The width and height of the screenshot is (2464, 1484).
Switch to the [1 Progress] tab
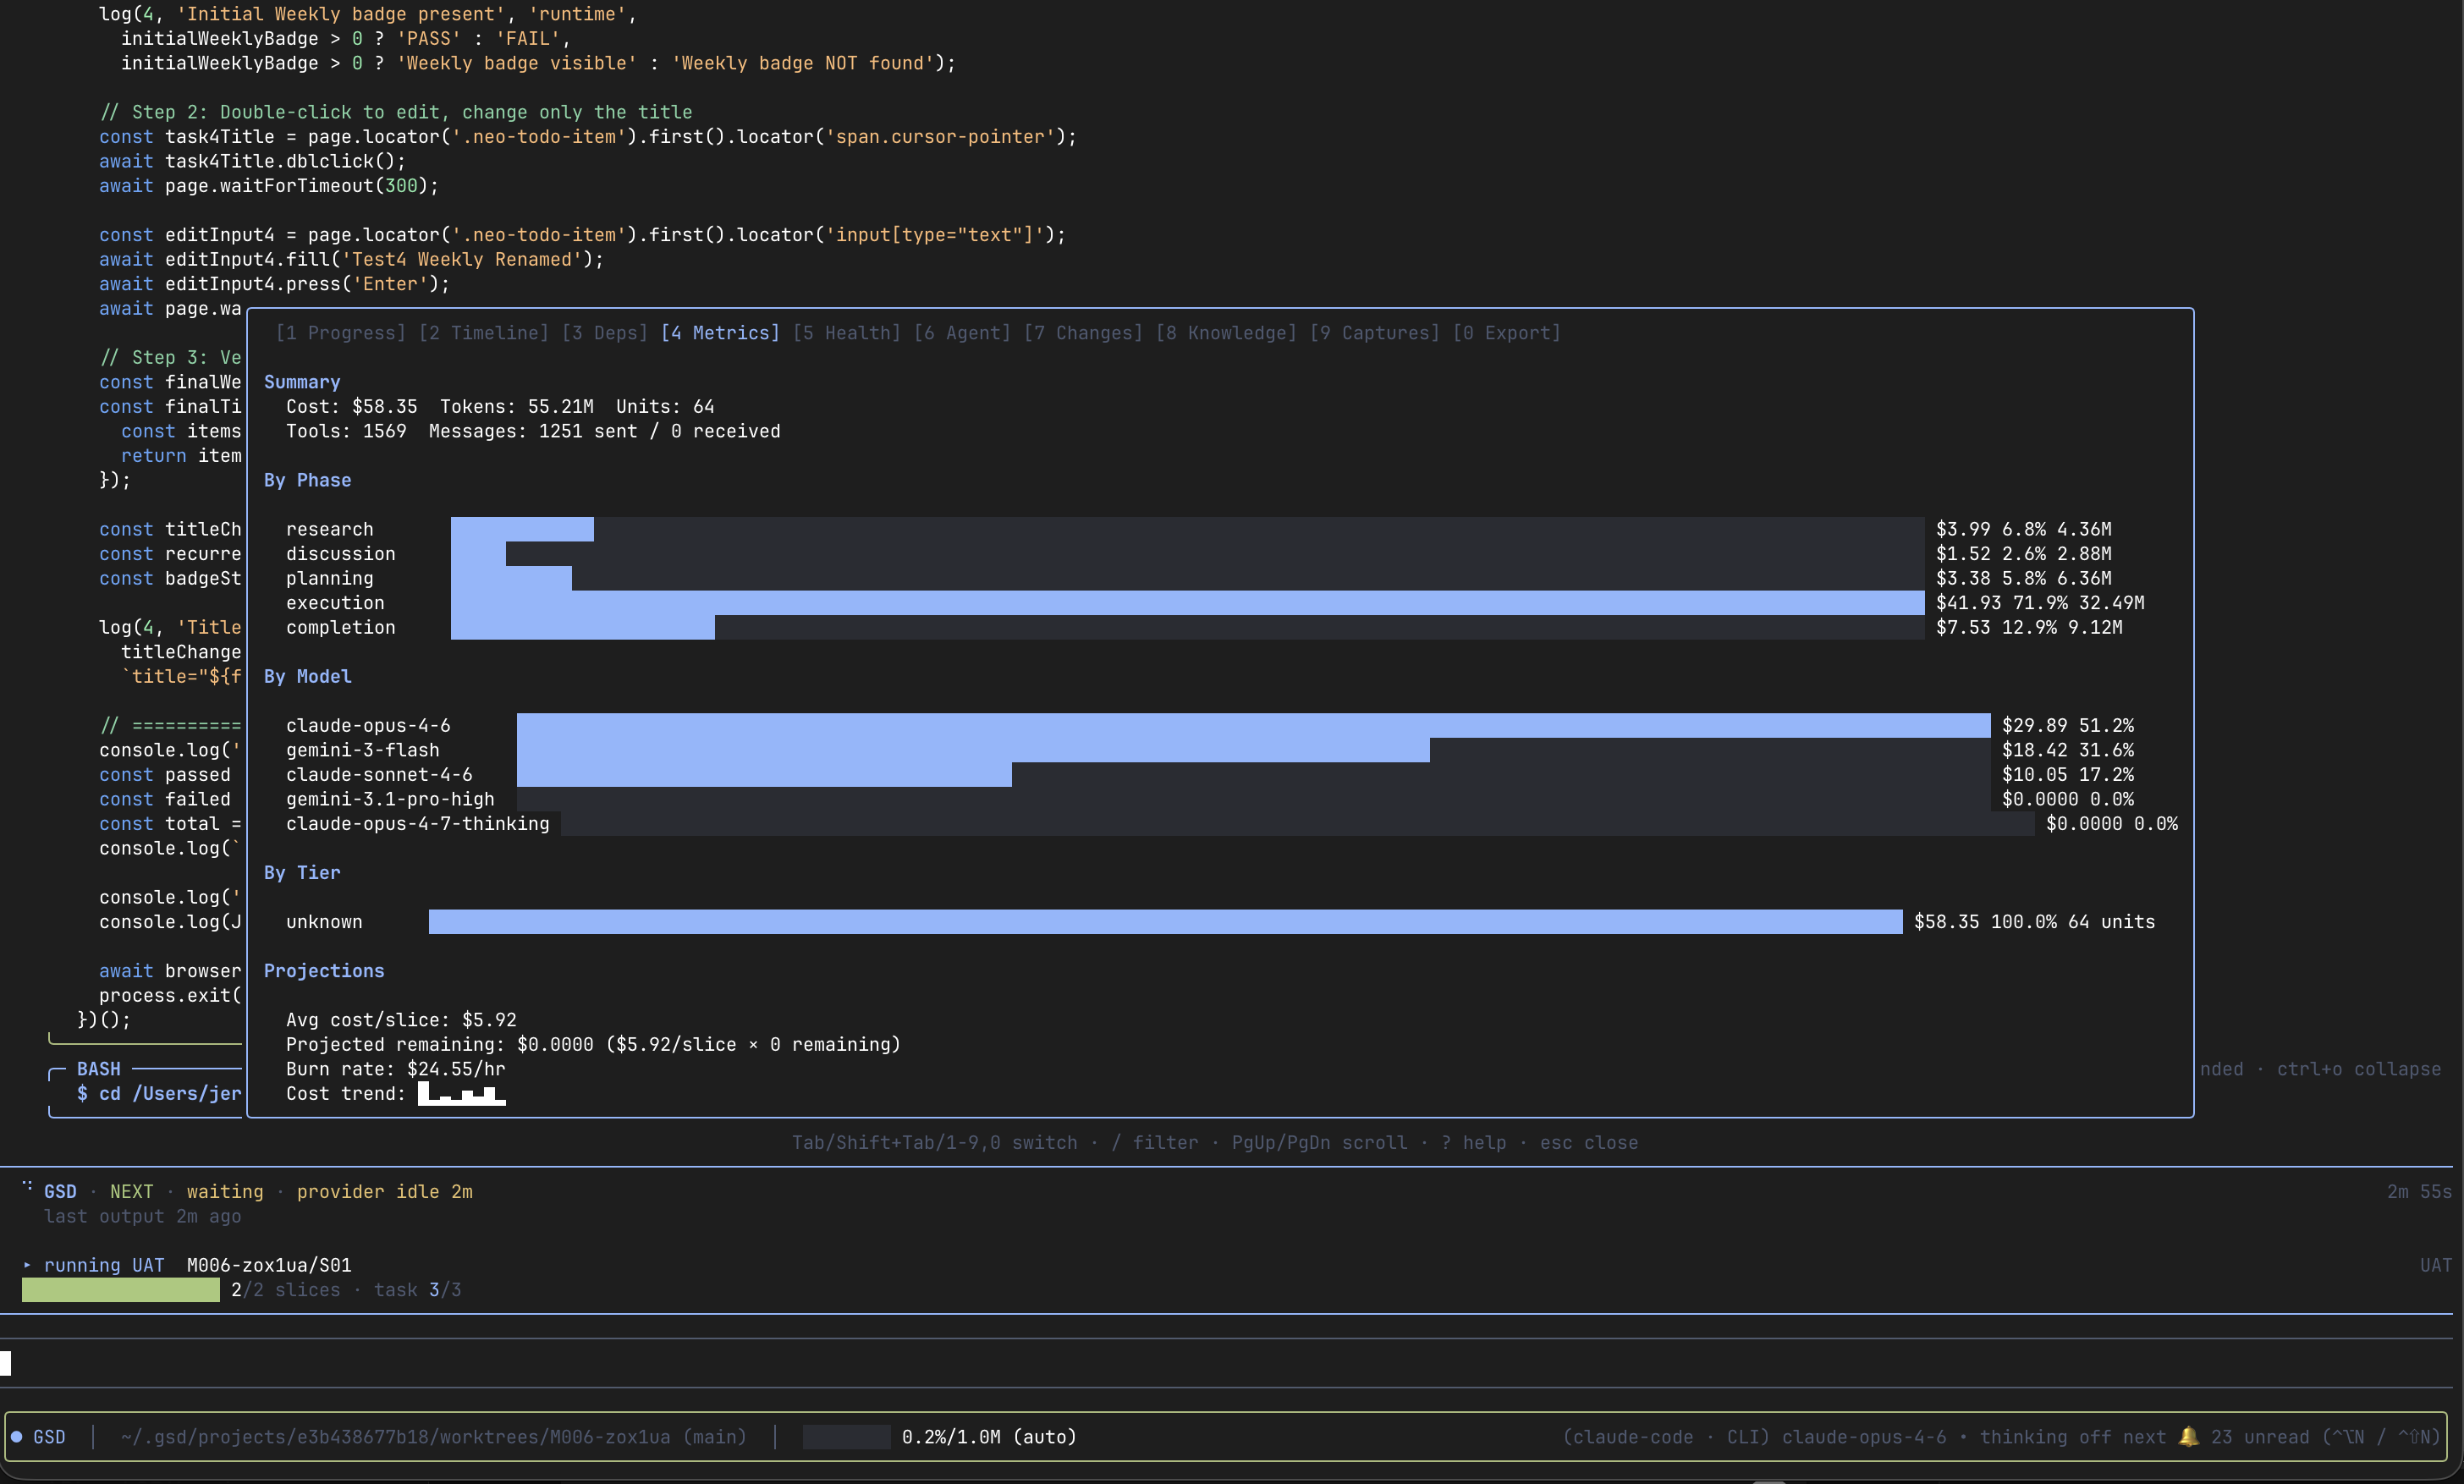tap(340, 333)
